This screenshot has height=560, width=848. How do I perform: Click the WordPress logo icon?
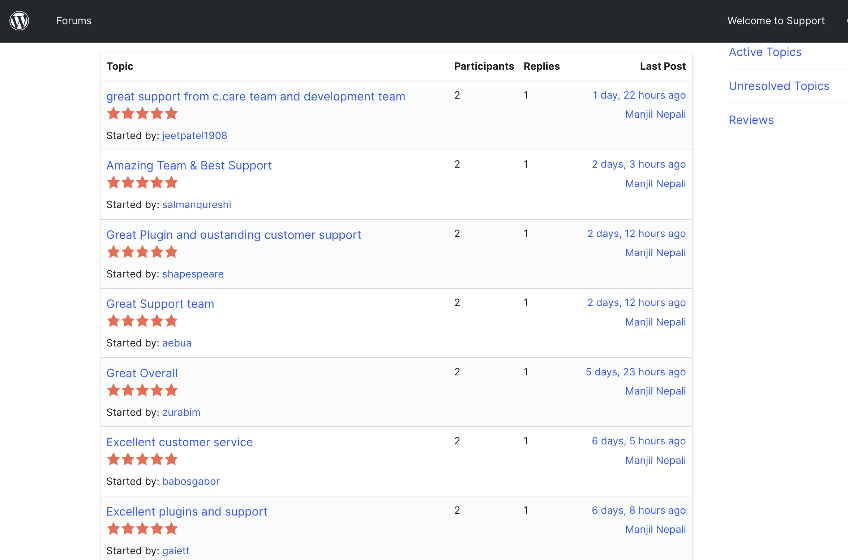pos(19,21)
